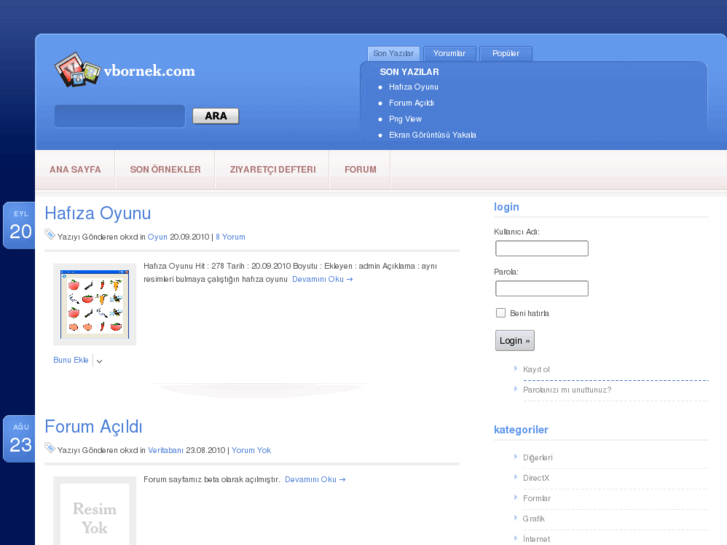Open the AĞU 23 date badge

pos(20,439)
